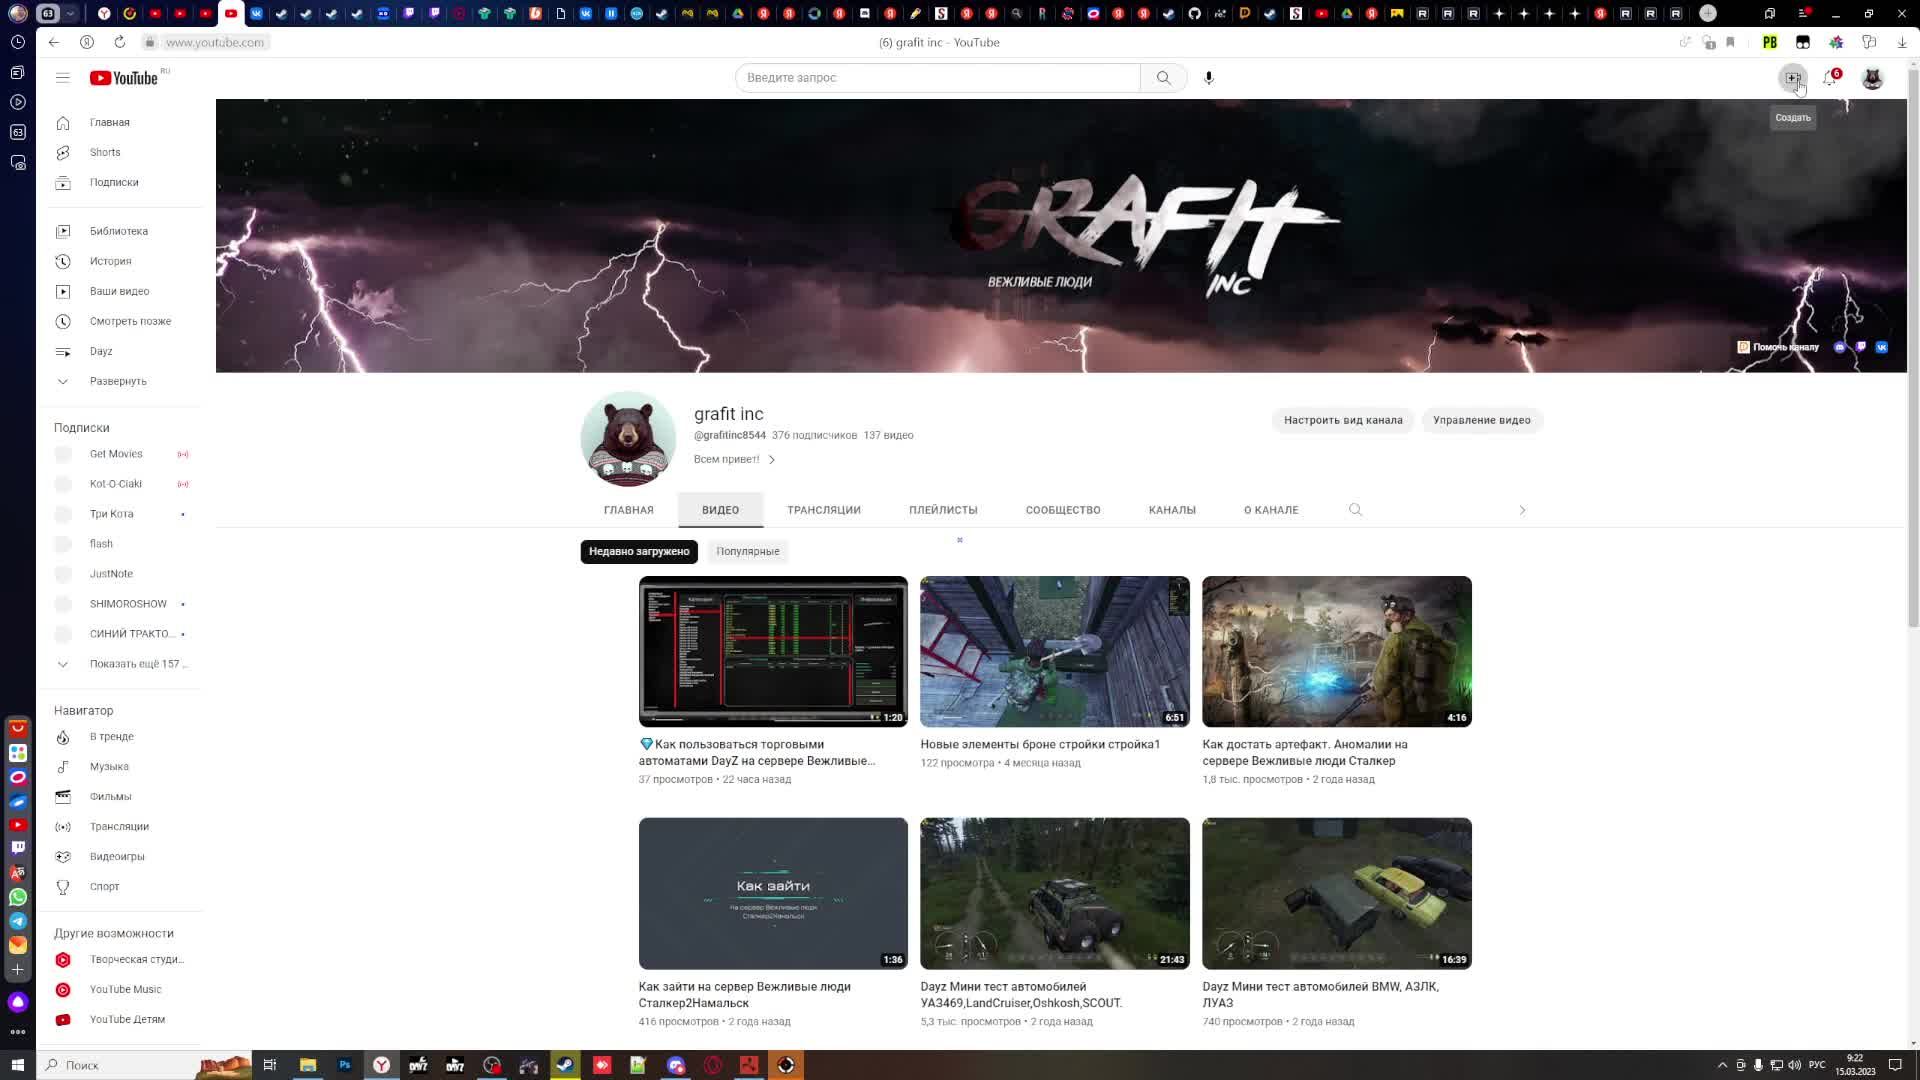Select the Recently uploaded filter chip
1920x1080 pixels.
tap(639, 551)
